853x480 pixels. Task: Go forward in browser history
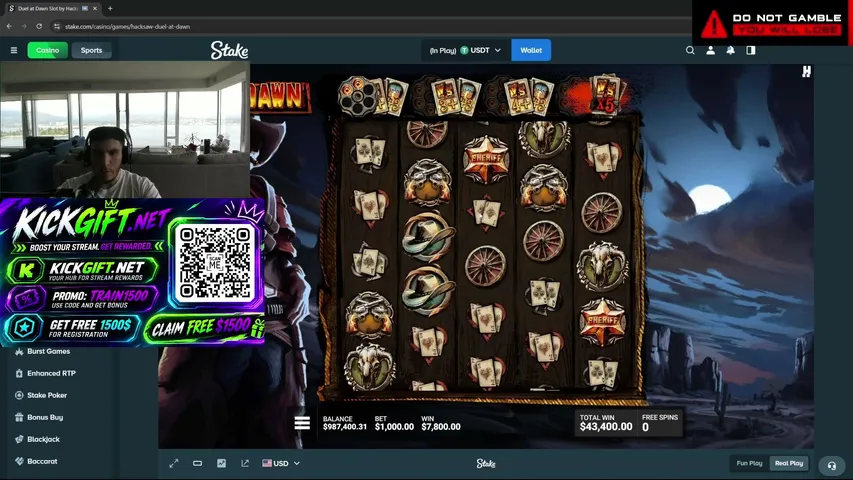pyautogui.click(x=24, y=26)
